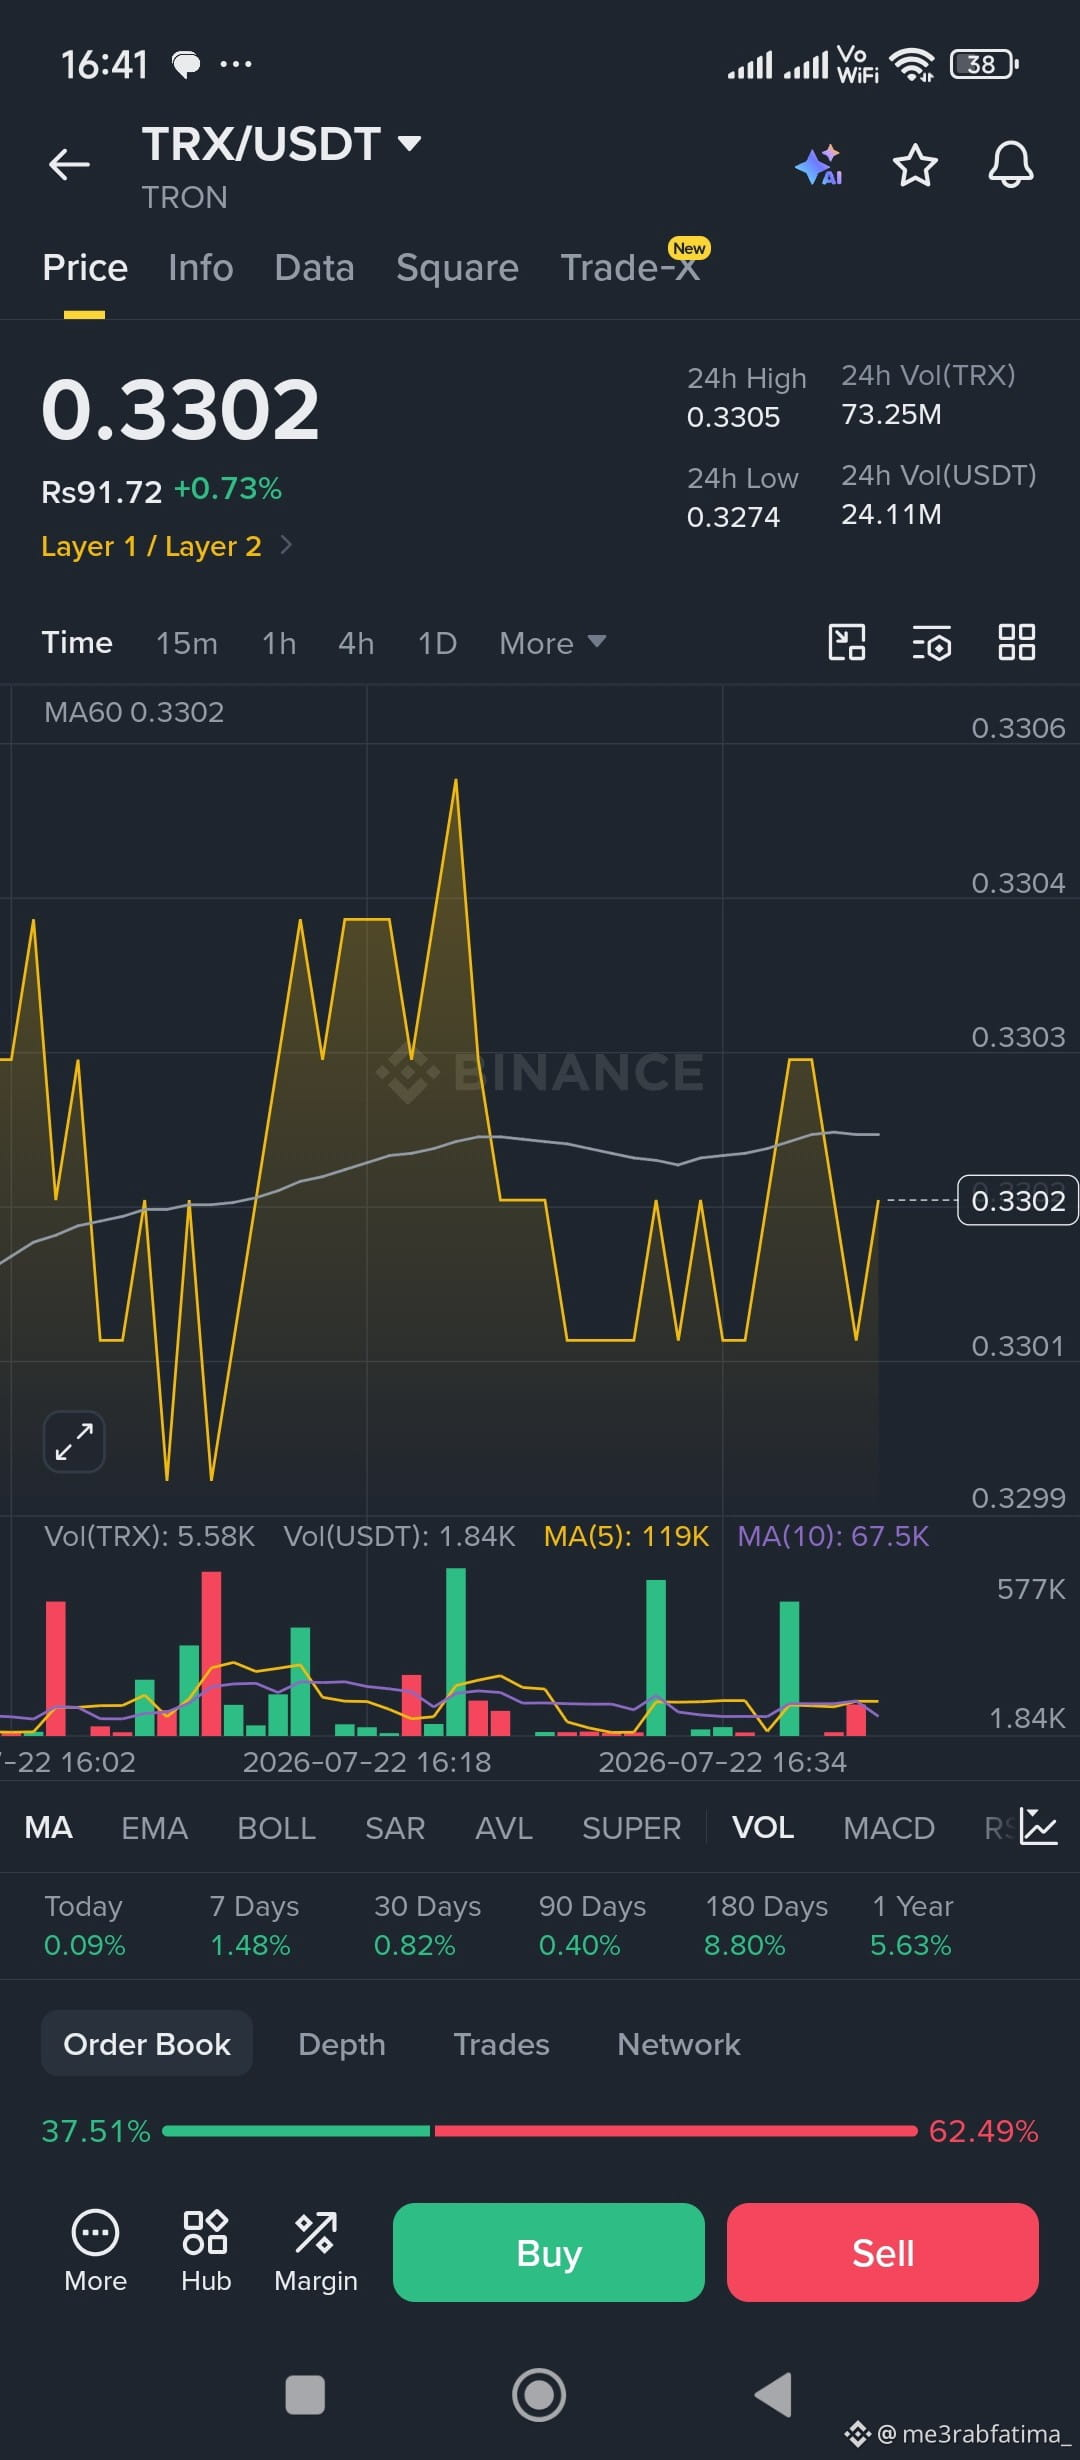Toggle the AVL indicator
The image size is (1080, 2460).
(x=504, y=1828)
